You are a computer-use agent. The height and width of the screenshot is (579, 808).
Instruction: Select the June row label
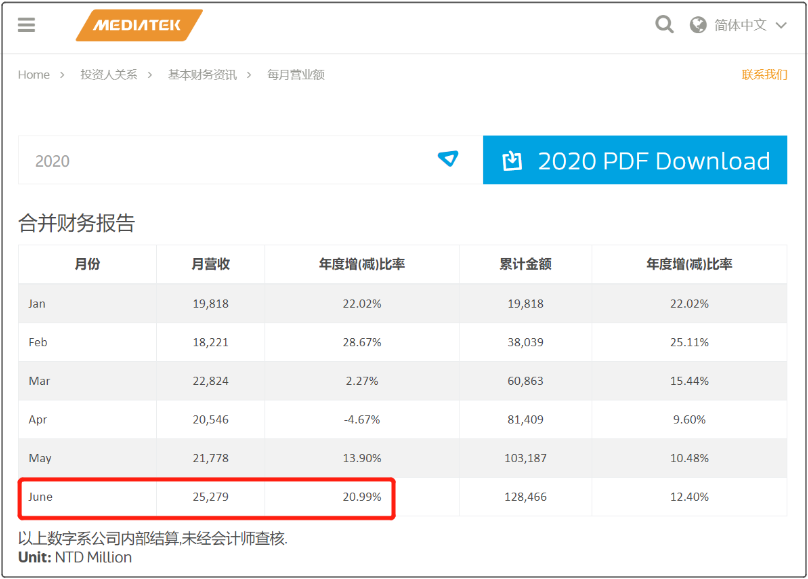pos(41,496)
